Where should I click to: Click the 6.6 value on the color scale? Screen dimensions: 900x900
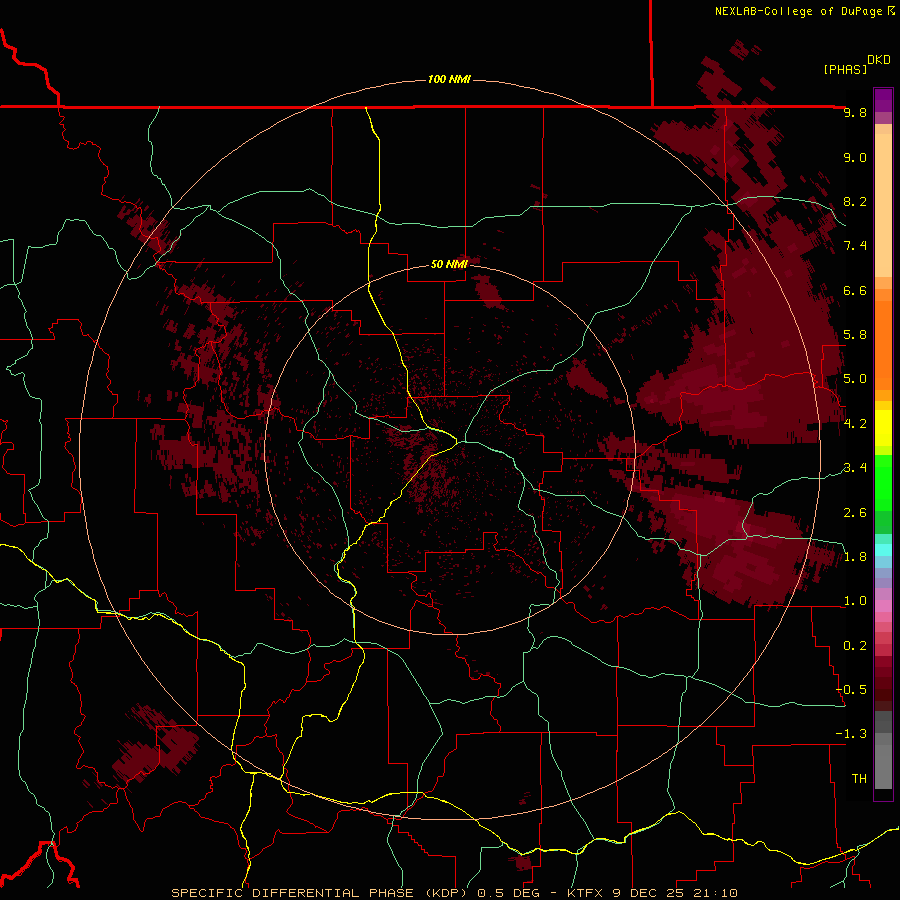855,290
